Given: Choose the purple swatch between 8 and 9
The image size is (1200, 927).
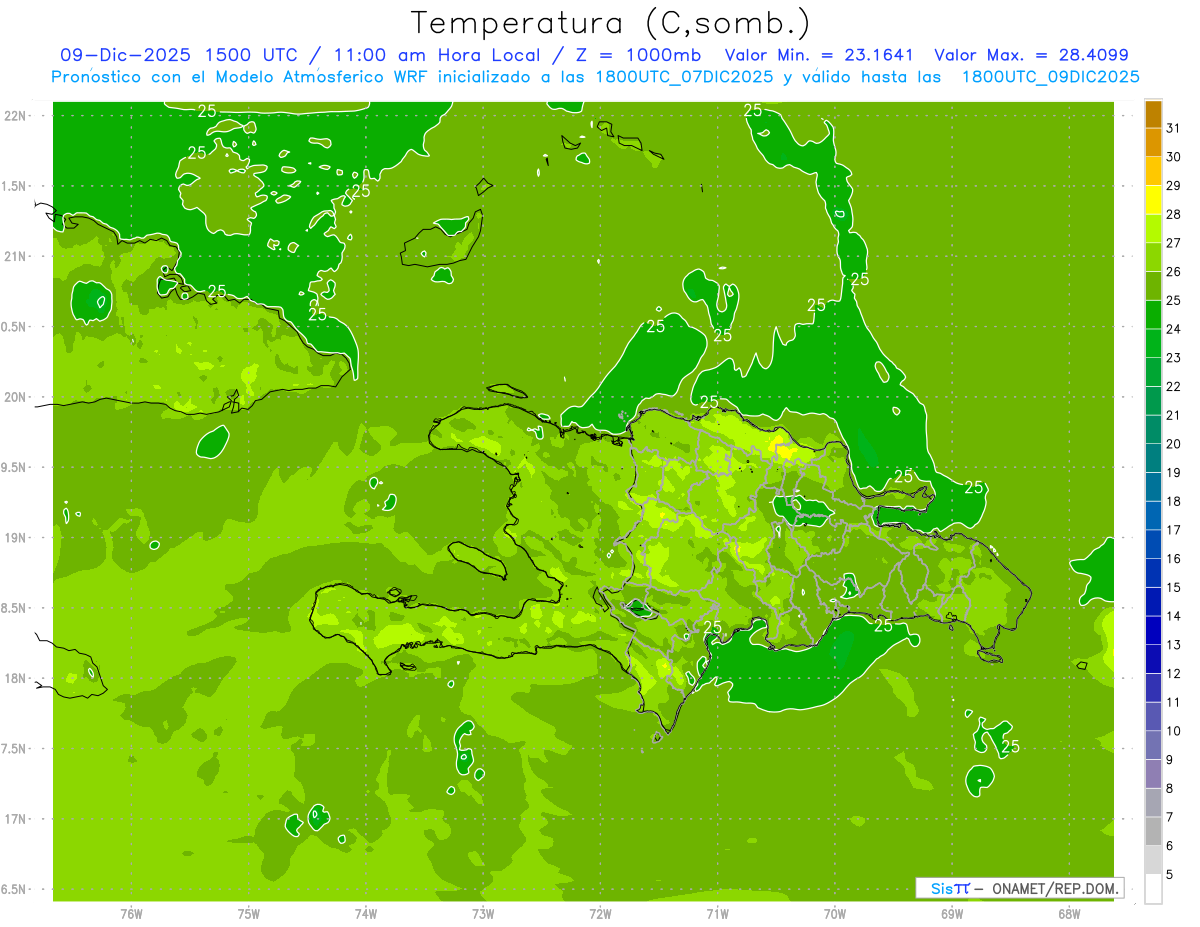Looking at the screenshot, I should [1153, 775].
